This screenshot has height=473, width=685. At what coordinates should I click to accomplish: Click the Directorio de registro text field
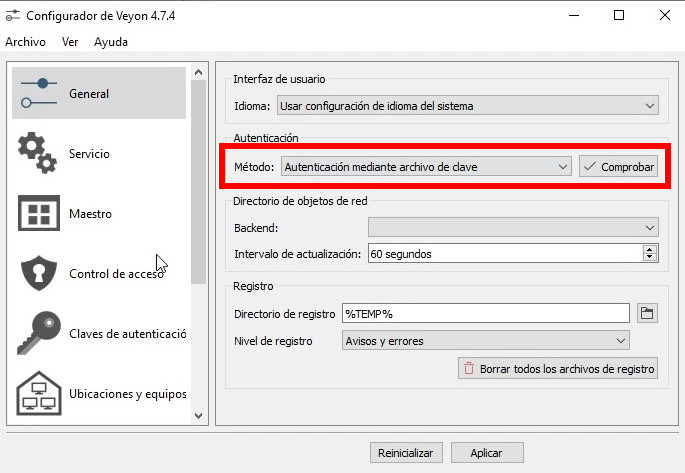(485, 313)
